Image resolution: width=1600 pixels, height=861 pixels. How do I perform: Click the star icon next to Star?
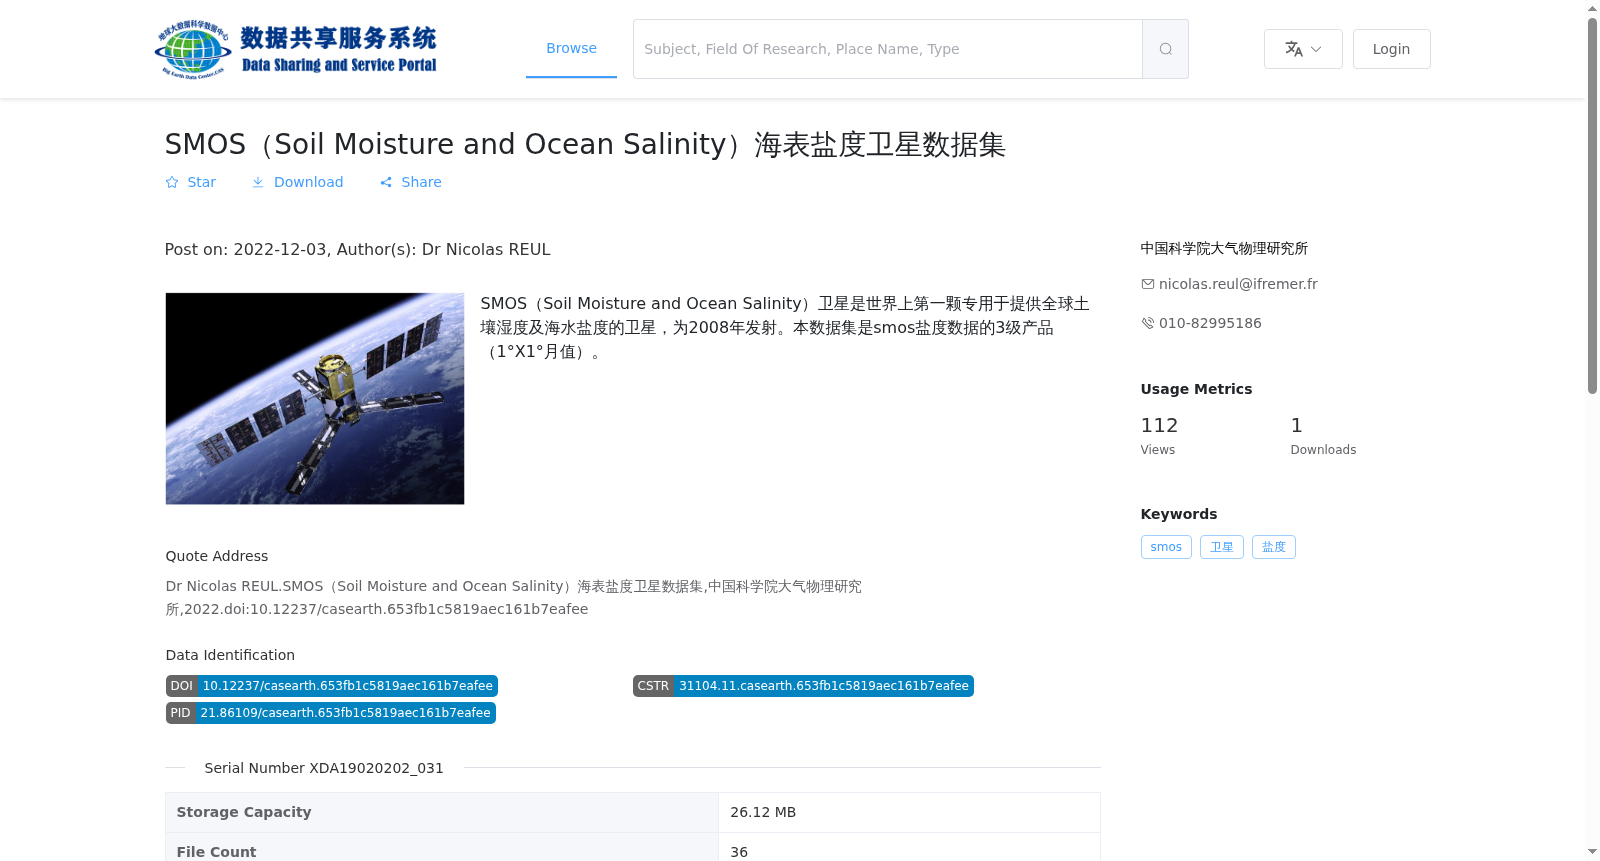coord(172,182)
